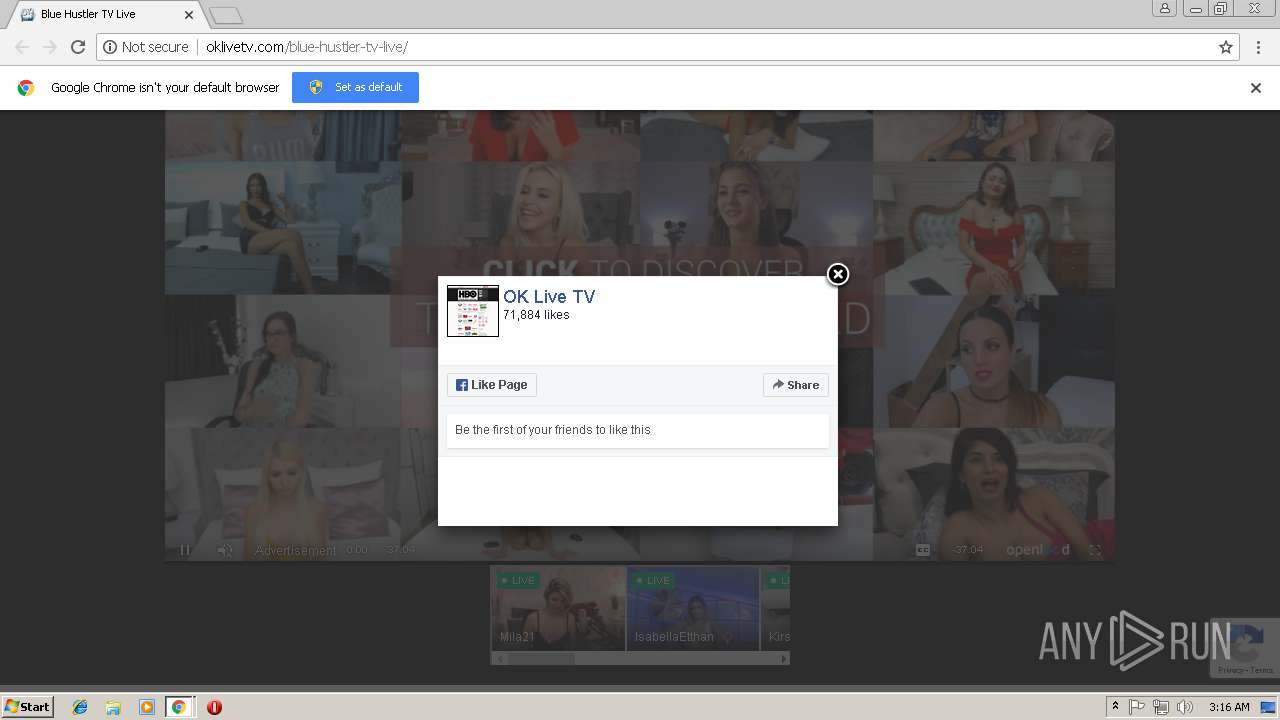This screenshot has width=1280, height=720.
Task: Bookmark this page with the star icon
Action: point(1226,47)
